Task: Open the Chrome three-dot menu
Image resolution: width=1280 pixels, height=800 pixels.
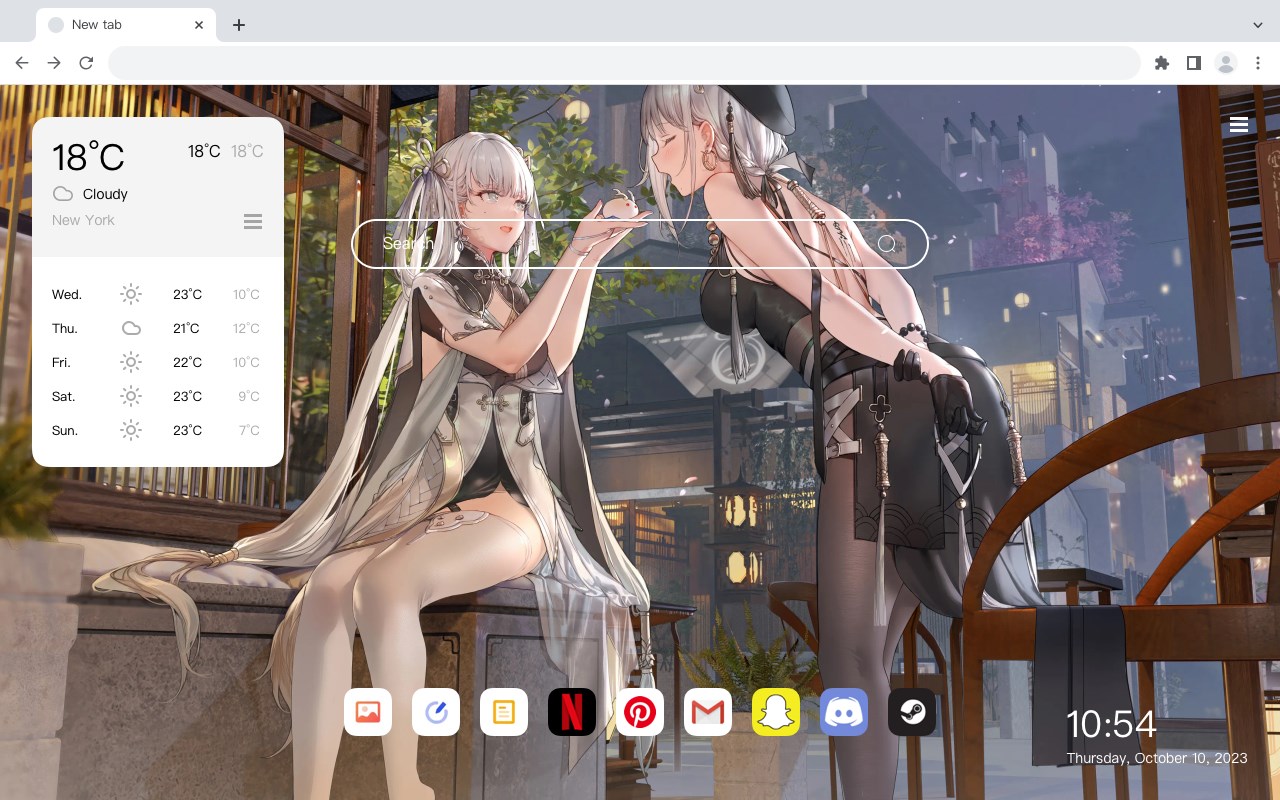Action: pyautogui.click(x=1258, y=63)
